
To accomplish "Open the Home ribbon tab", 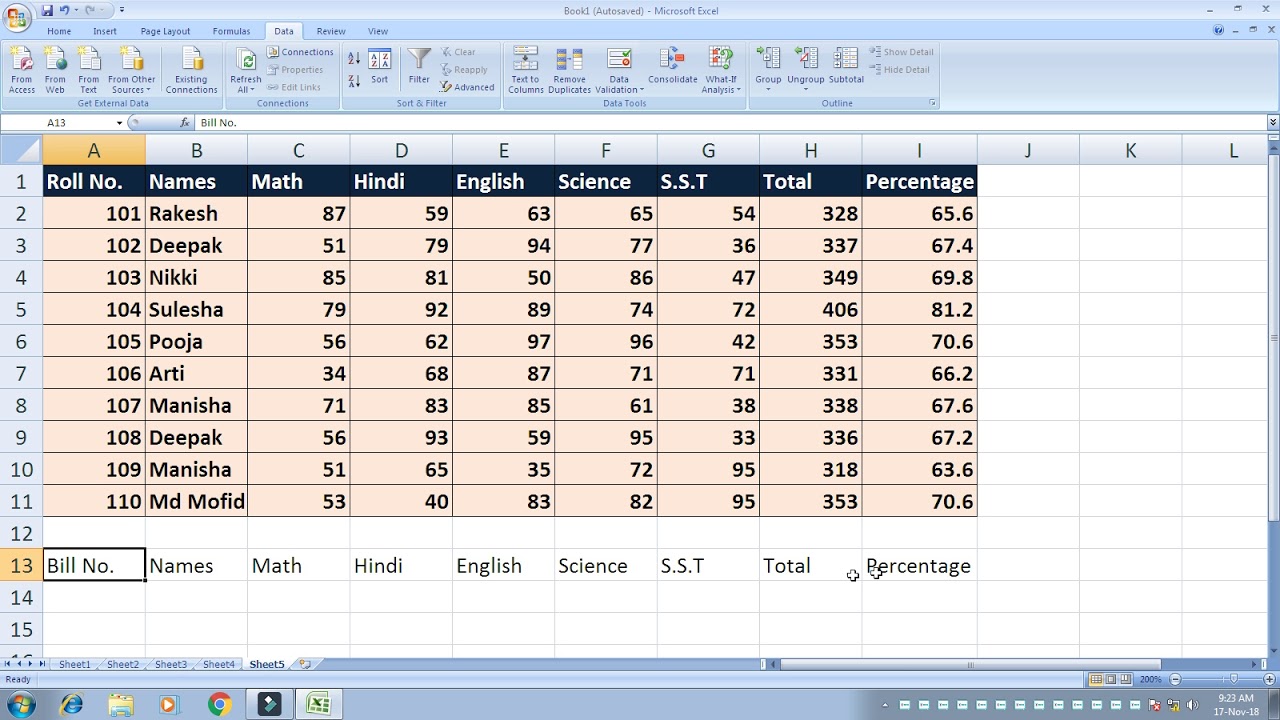I will (59, 31).
